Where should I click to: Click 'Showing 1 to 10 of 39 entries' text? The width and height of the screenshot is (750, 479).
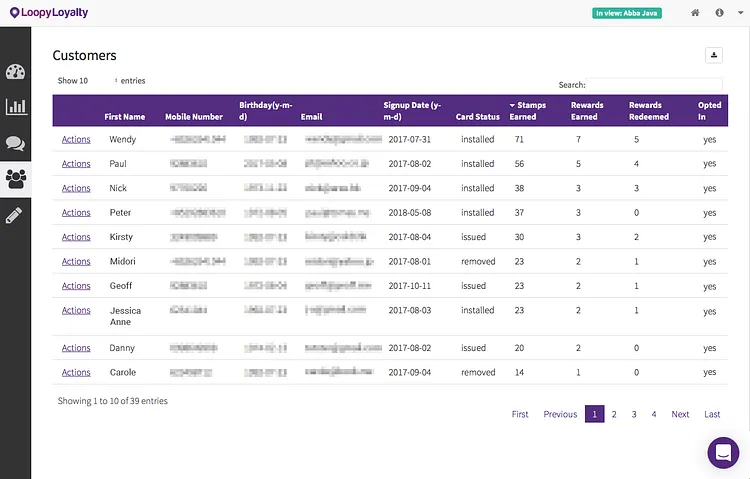[112, 401]
